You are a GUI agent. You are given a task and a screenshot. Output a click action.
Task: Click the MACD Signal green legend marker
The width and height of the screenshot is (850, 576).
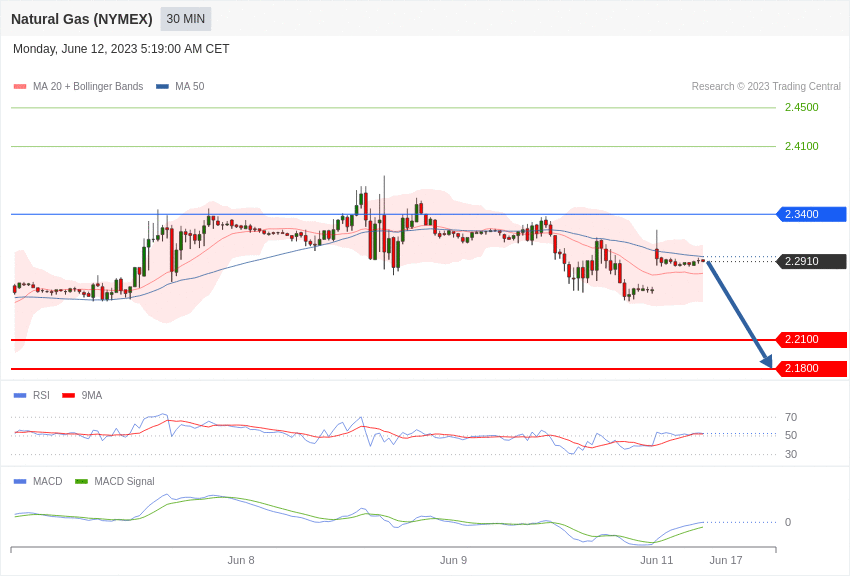(81, 481)
